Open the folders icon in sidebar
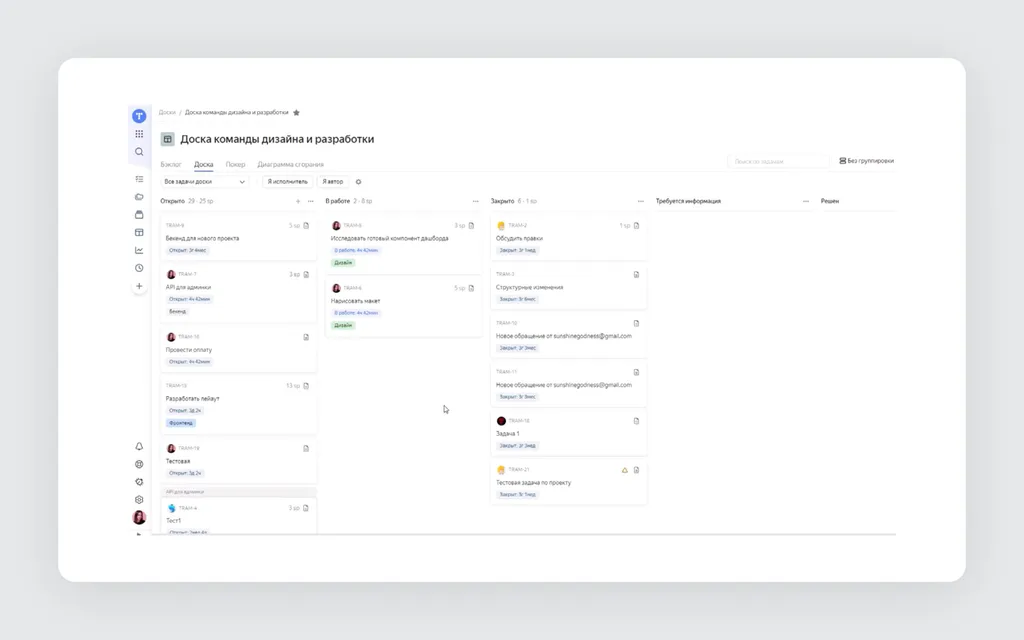The height and width of the screenshot is (640, 1024). pos(139,197)
